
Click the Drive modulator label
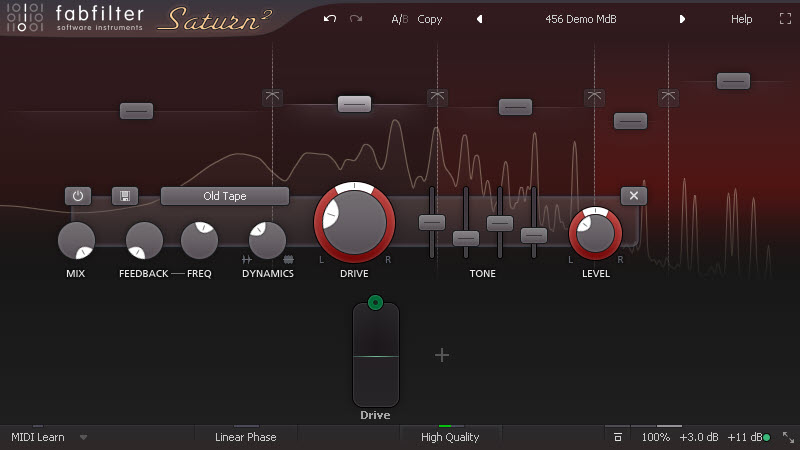pos(376,415)
